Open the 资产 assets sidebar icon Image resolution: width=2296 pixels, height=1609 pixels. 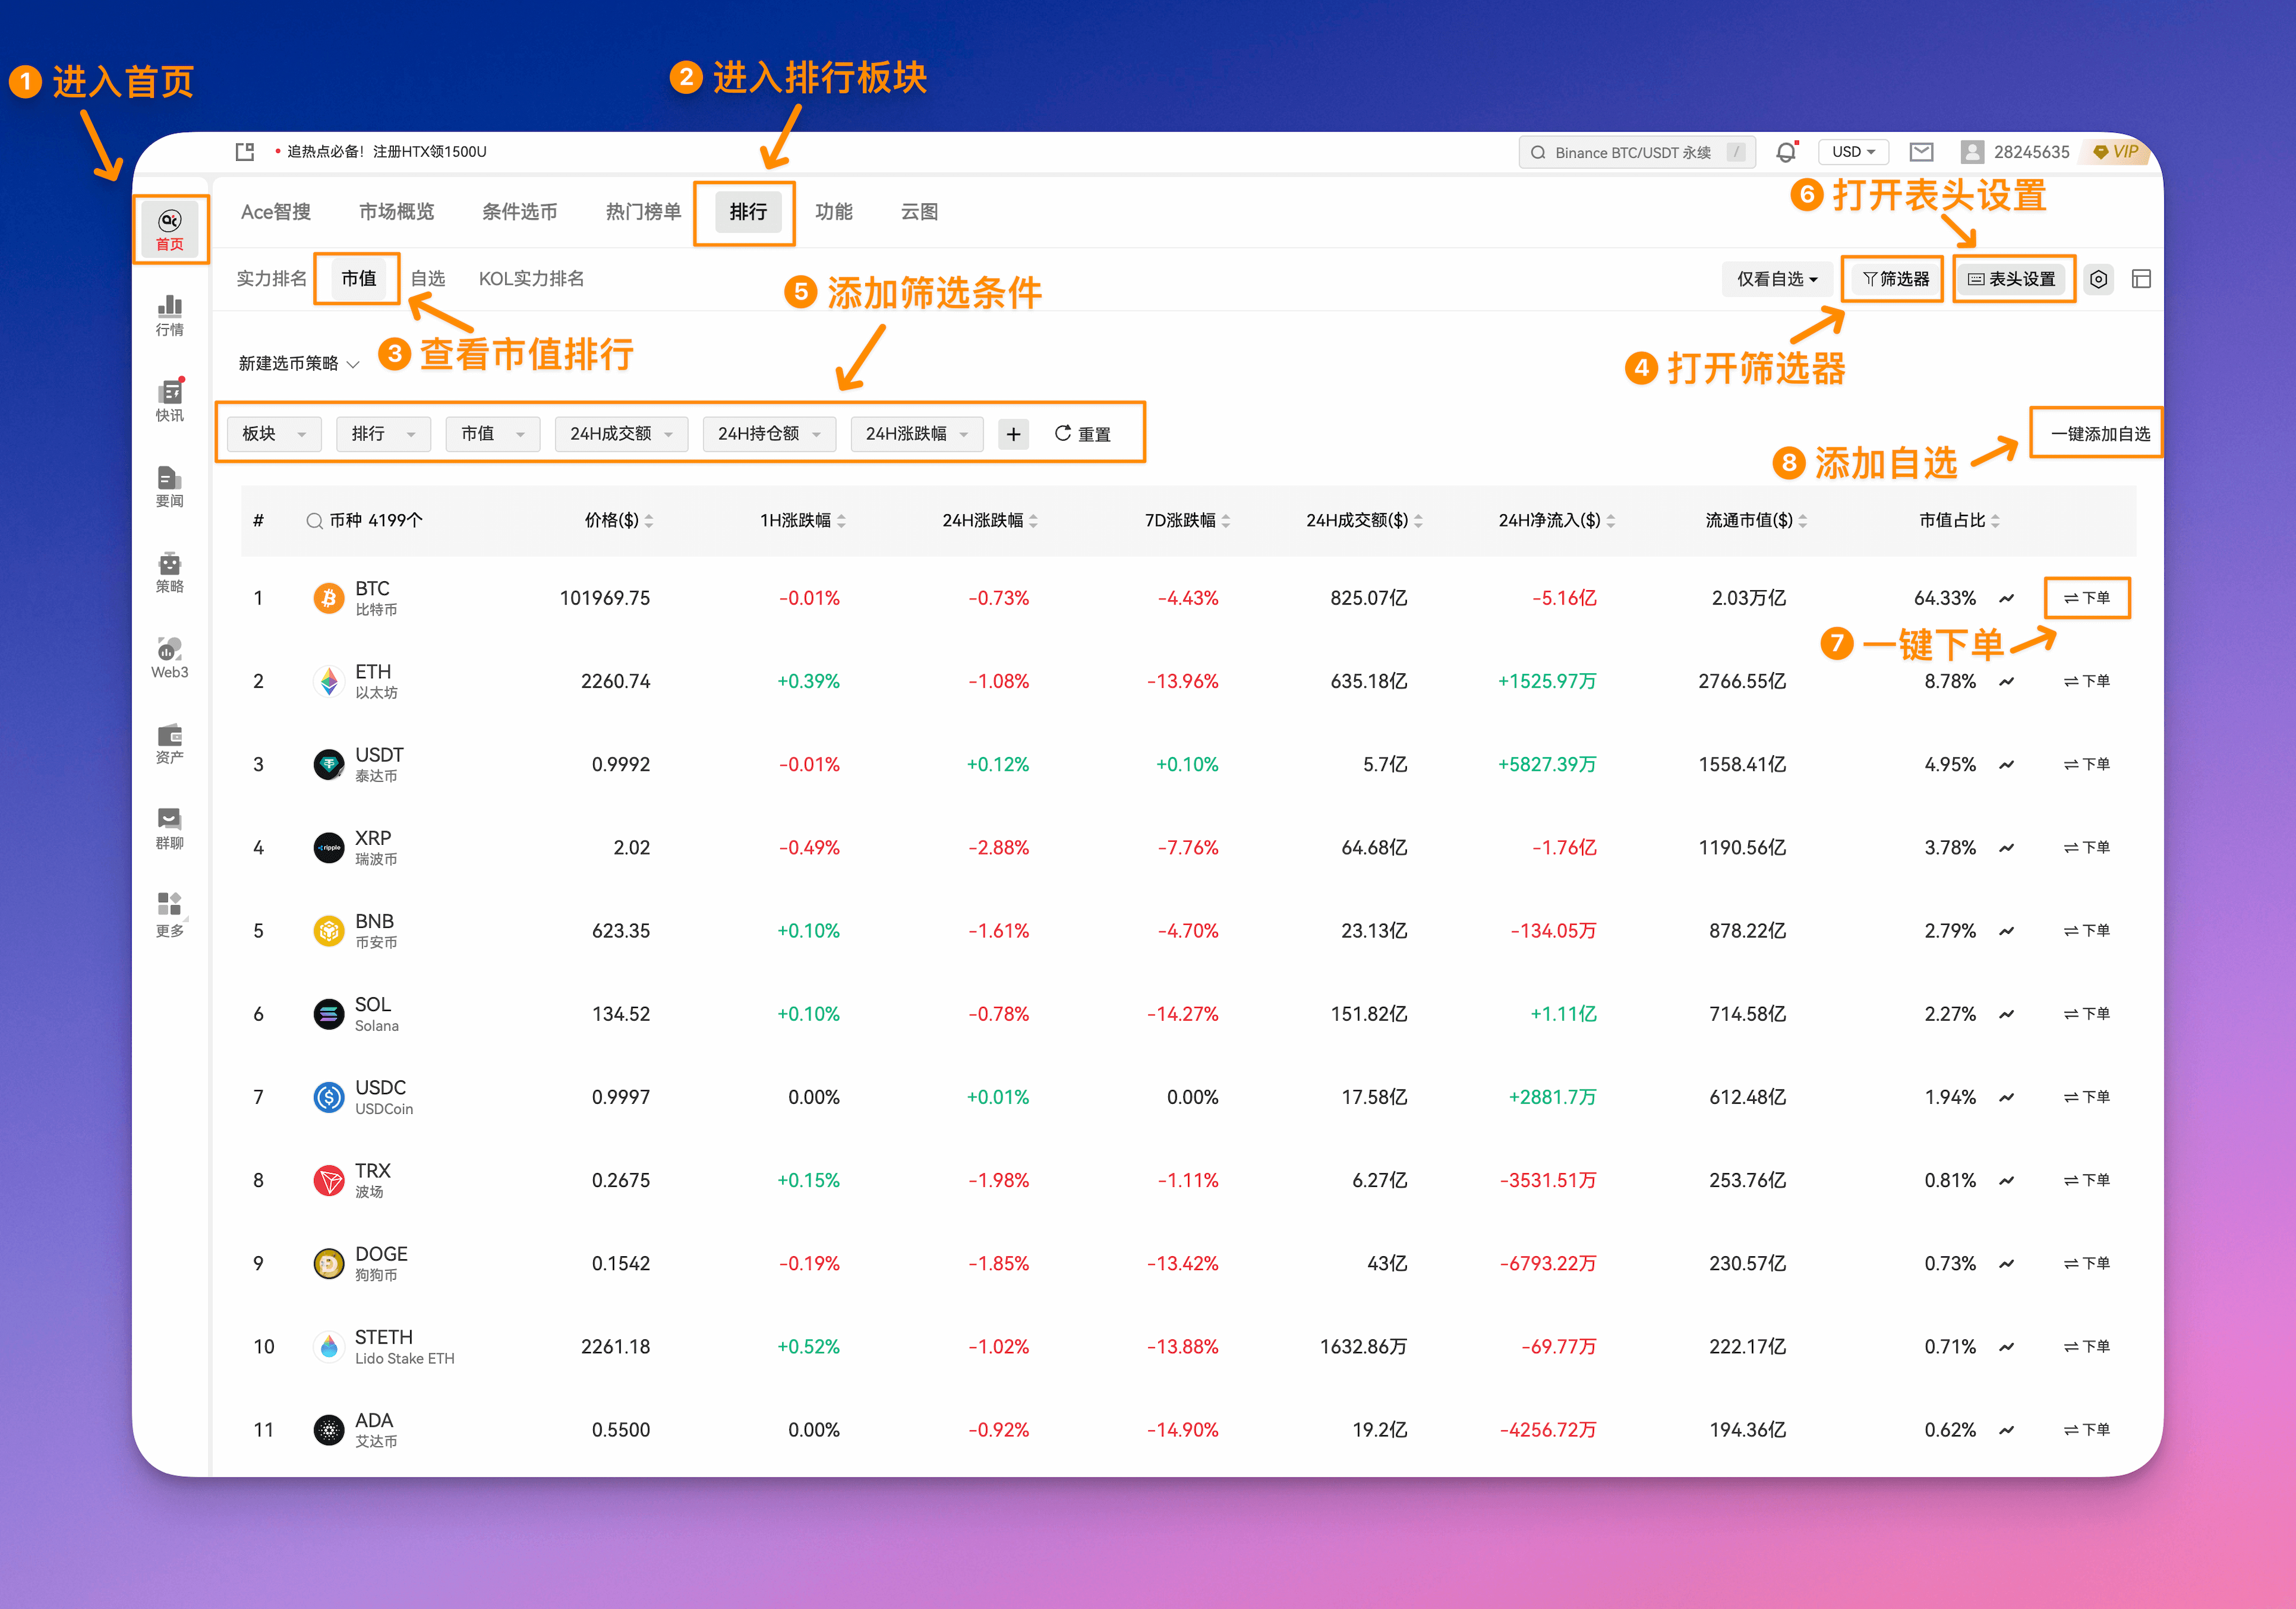coord(170,743)
